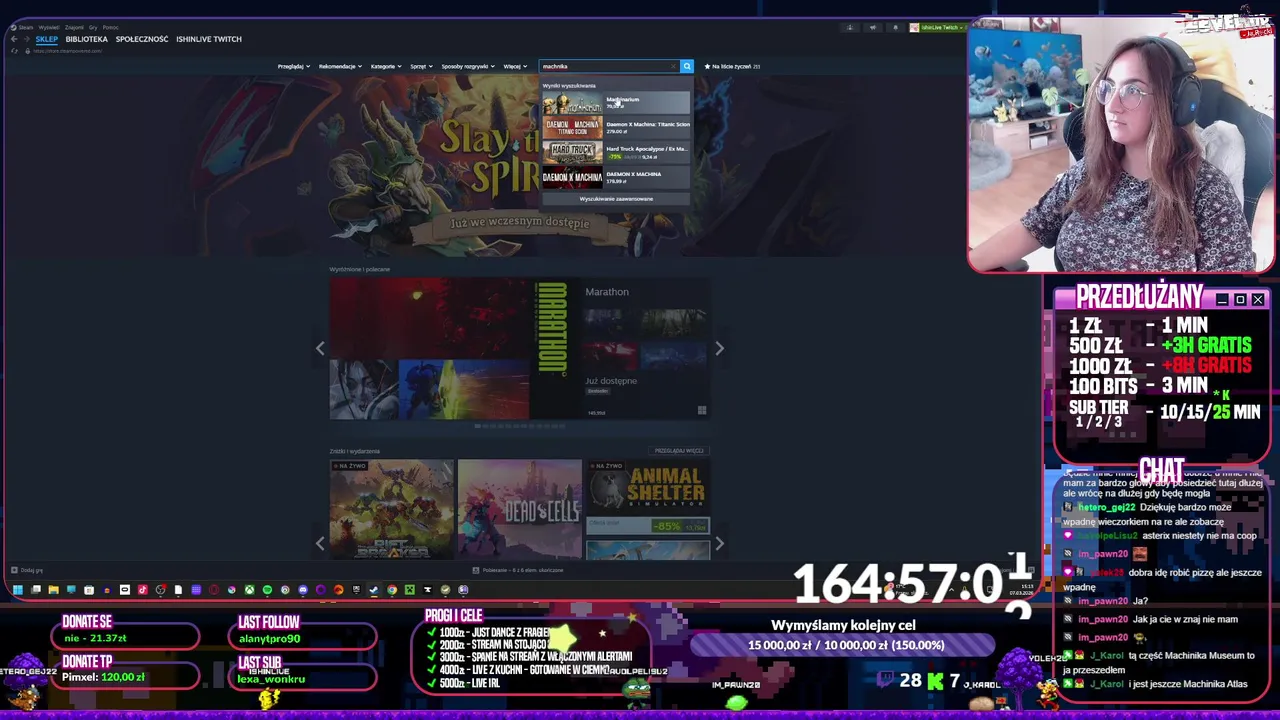The image size is (1280, 720).
Task: Open Na liście życzeń wishlist link
Action: click(732, 66)
